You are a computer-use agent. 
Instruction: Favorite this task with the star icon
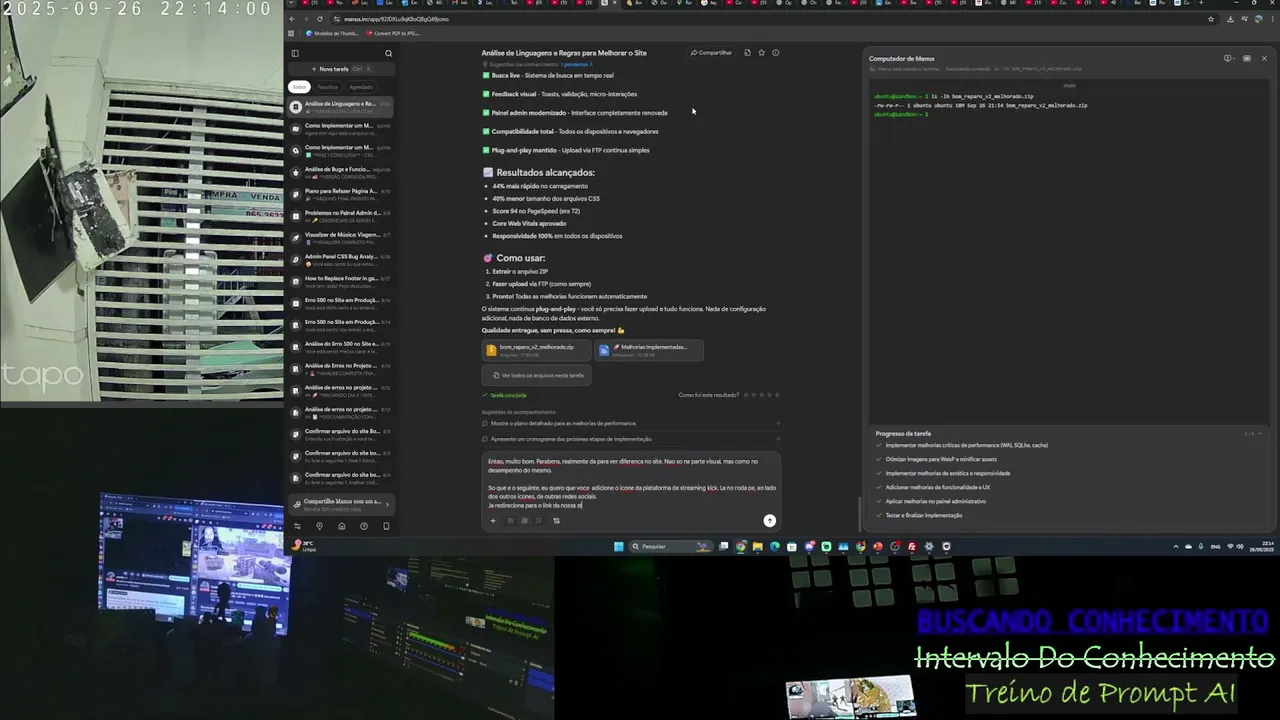click(761, 53)
